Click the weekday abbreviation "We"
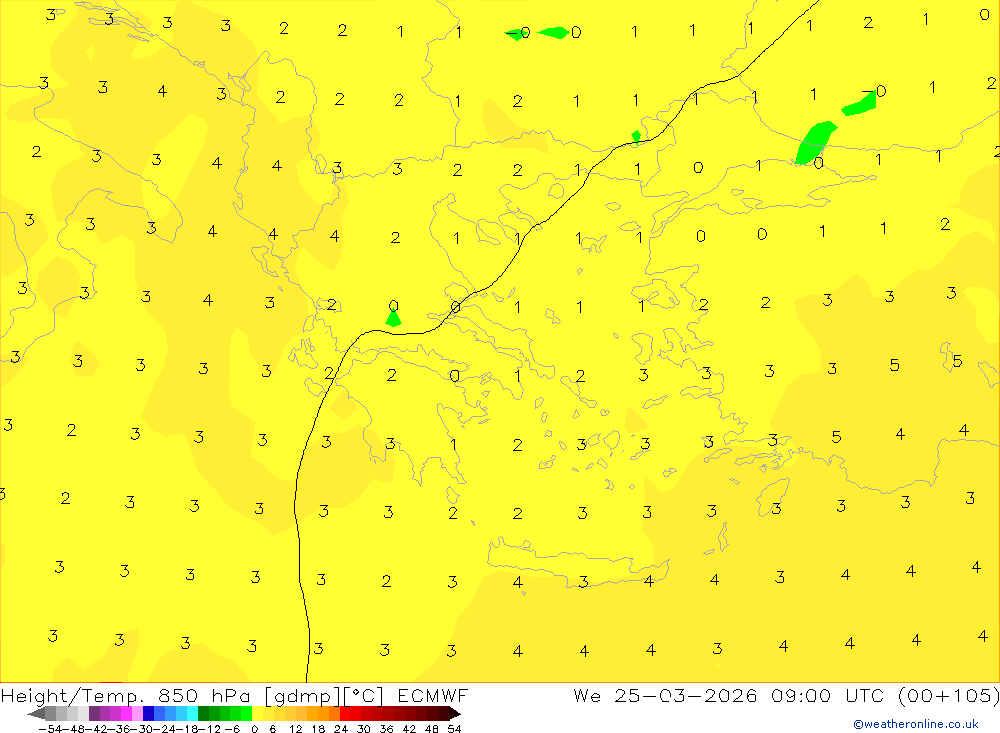The image size is (1000, 733). pos(587,695)
